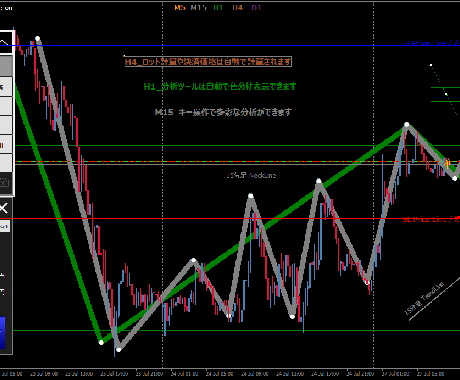Select the M15 timeframe label
This screenshot has width=460, height=380.
198,7
